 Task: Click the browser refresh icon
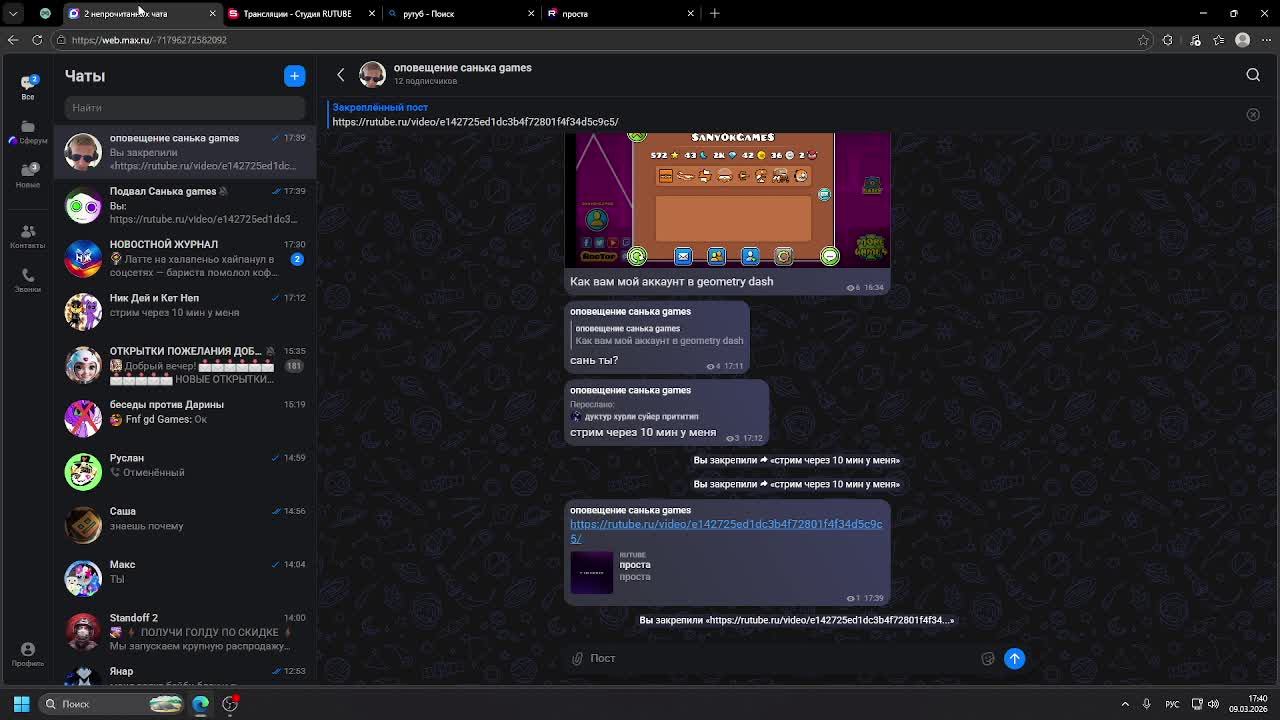(x=37, y=40)
